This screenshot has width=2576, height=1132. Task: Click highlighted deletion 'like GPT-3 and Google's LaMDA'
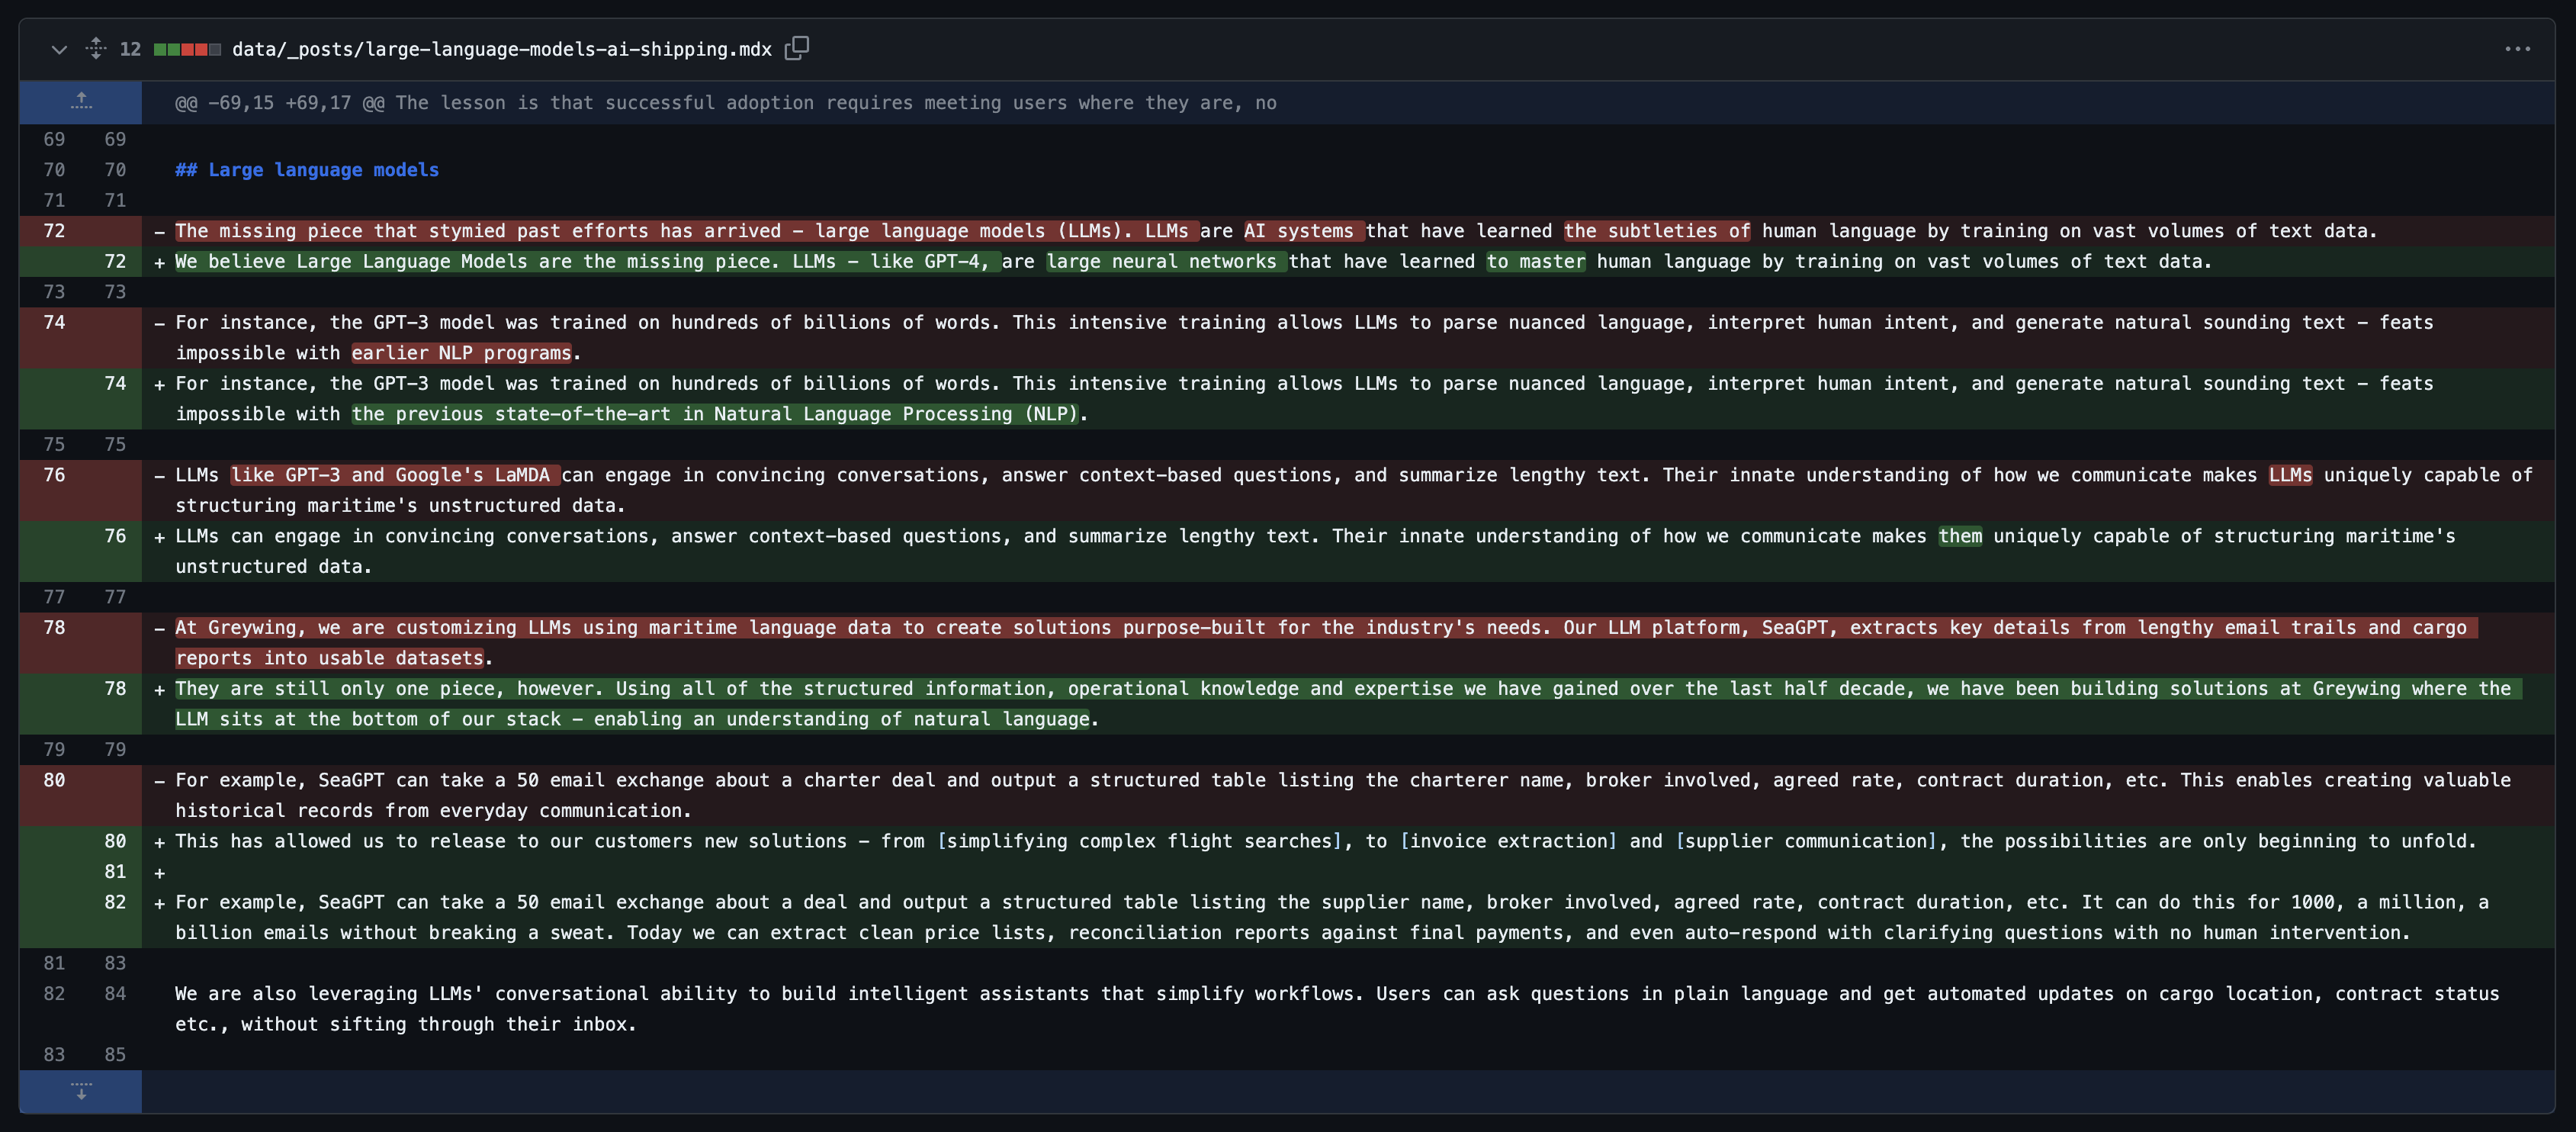coord(395,475)
